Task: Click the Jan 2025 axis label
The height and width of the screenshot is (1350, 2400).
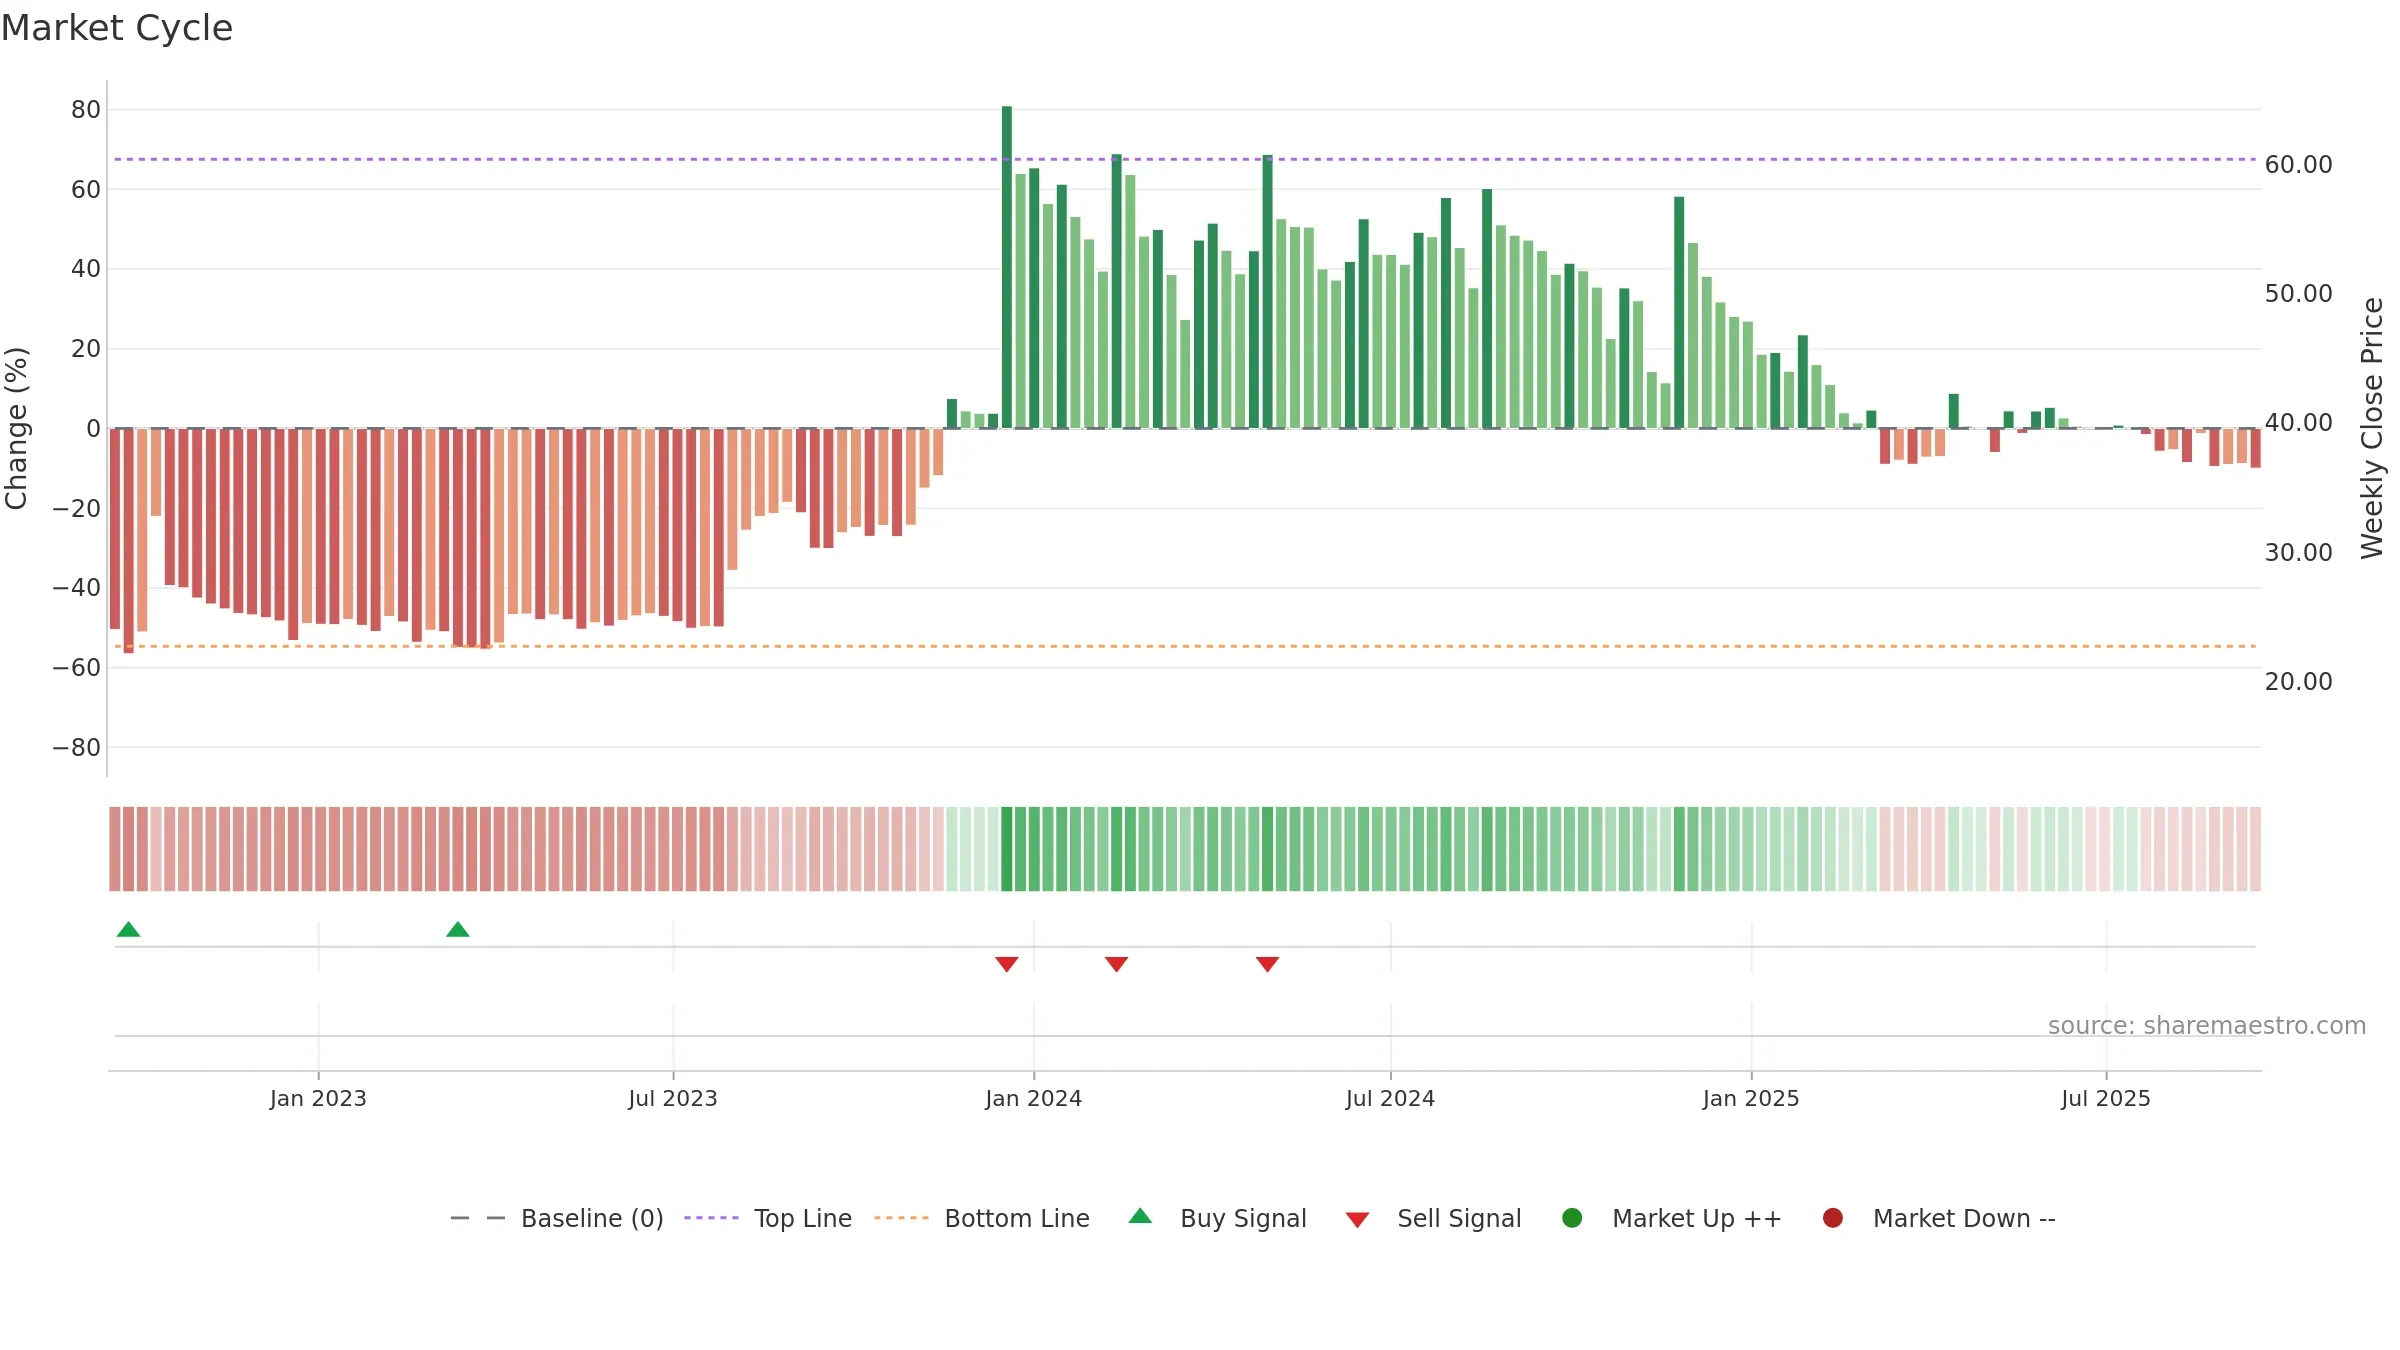Action: click(x=1751, y=1098)
